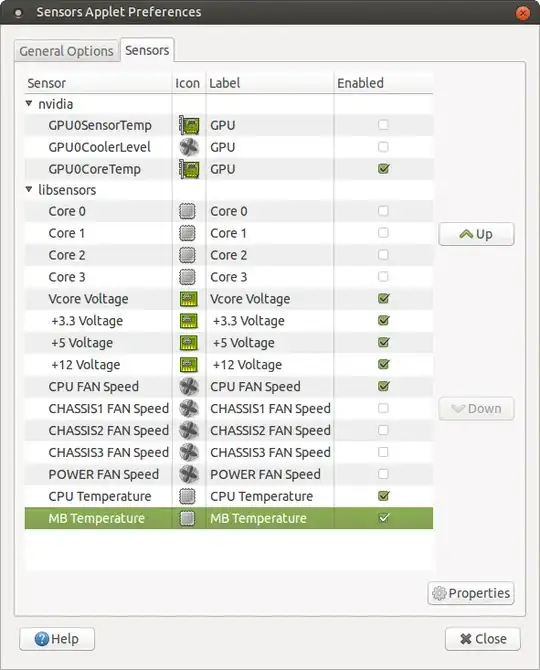540x670 pixels.
Task: Enable the Core 3 sensor checkbox
Action: (x=383, y=276)
